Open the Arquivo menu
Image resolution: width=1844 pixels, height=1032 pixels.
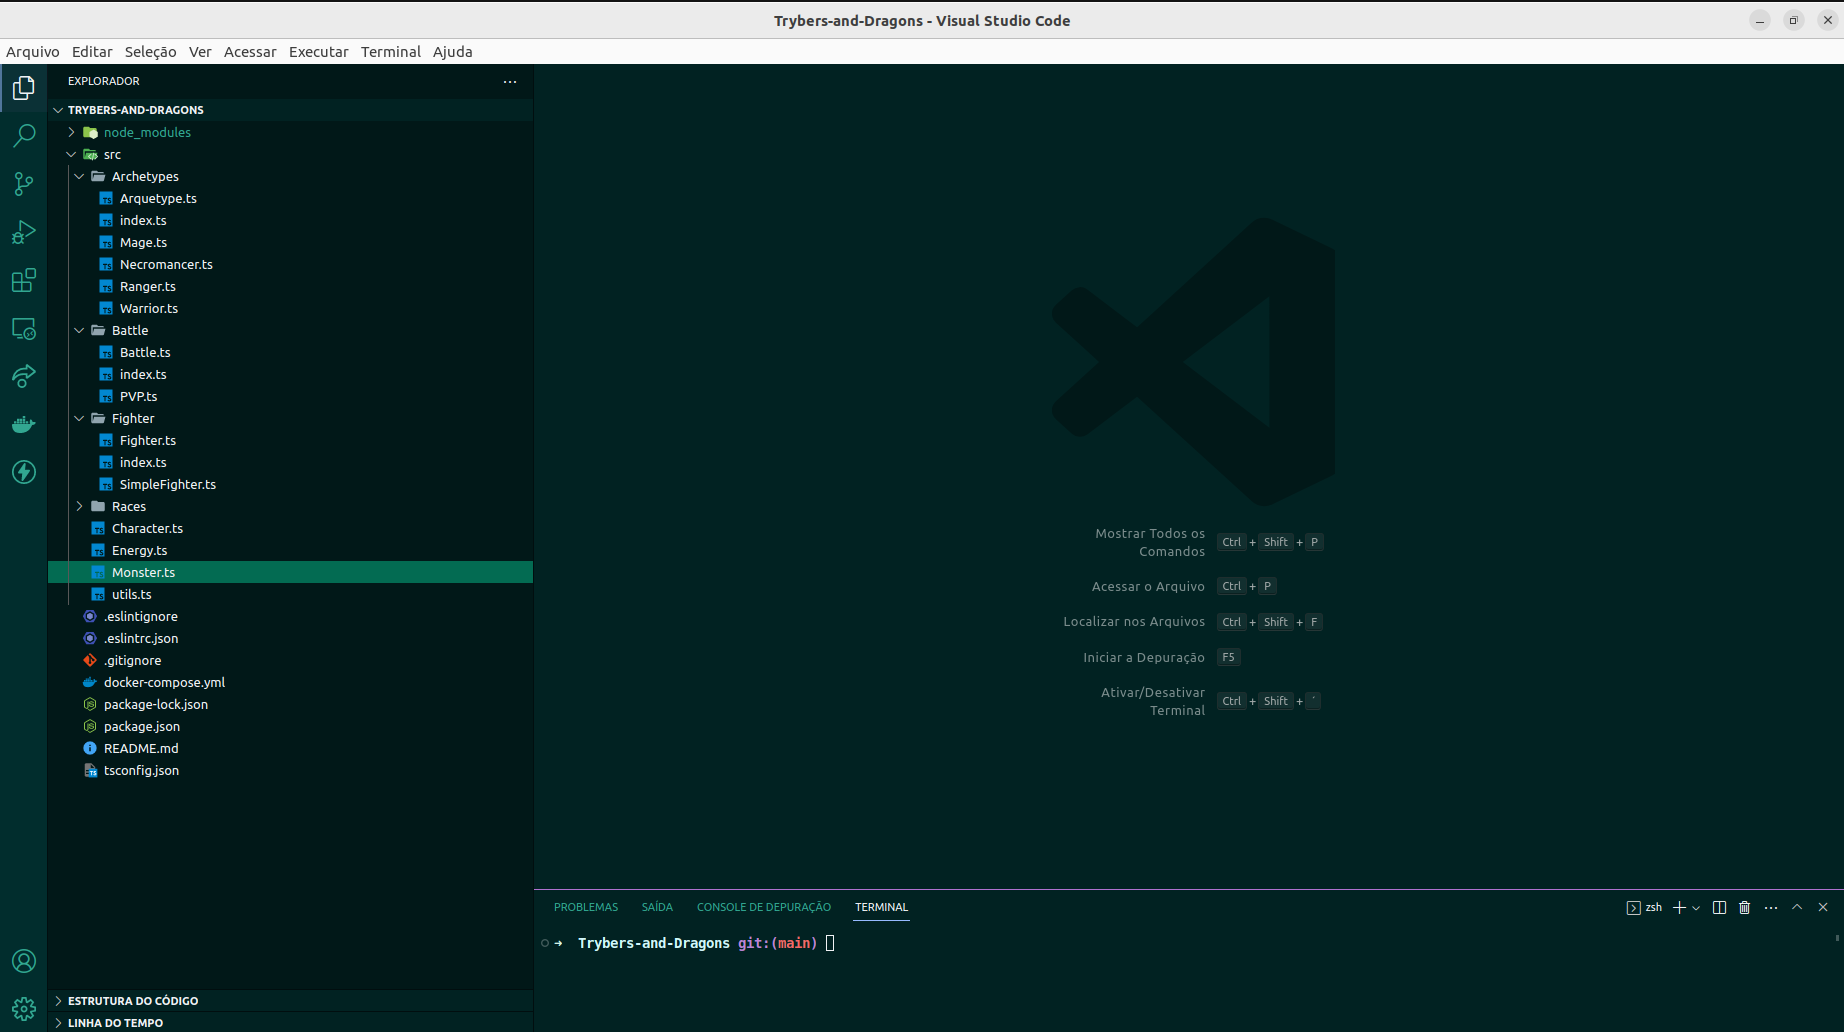pyautogui.click(x=33, y=52)
